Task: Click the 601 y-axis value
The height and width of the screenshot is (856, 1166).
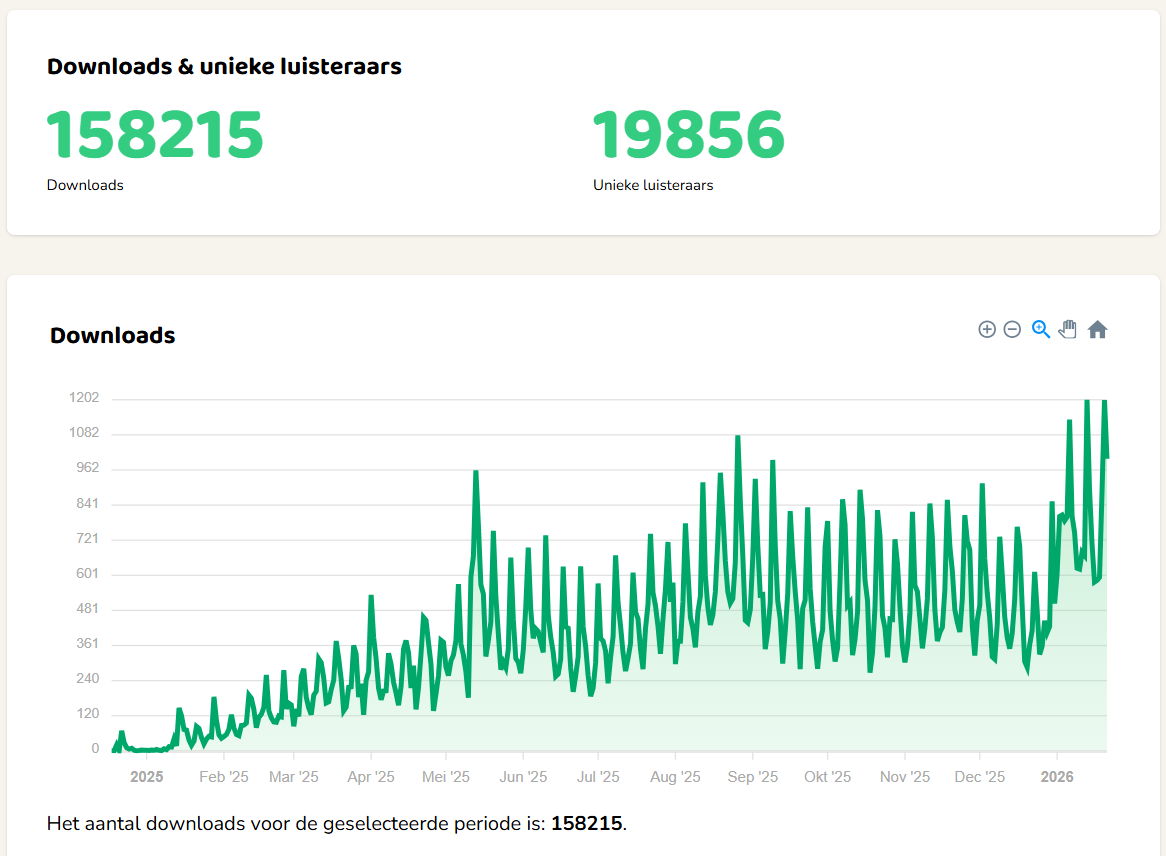Action: 87,574
